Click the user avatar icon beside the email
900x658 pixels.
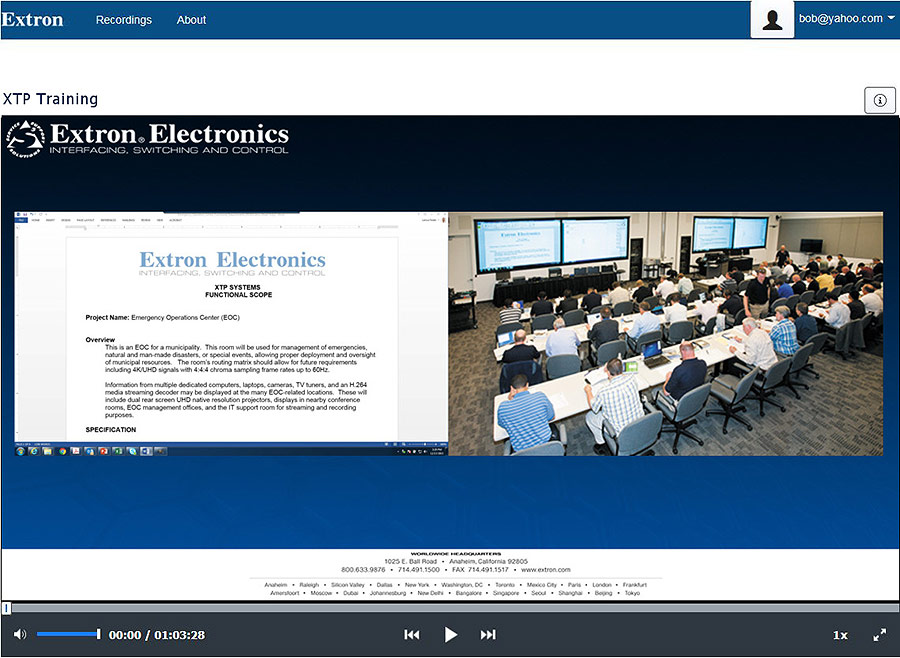click(772, 19)
